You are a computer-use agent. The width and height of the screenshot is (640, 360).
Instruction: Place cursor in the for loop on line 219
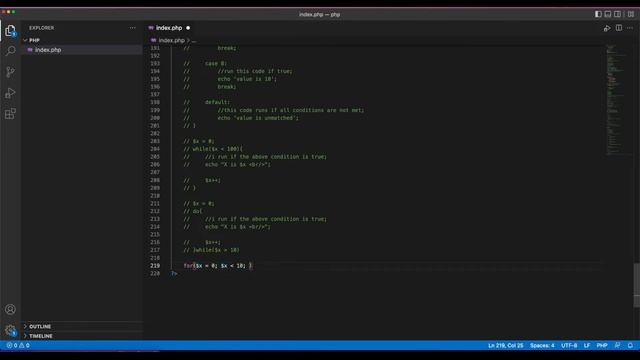218,266
